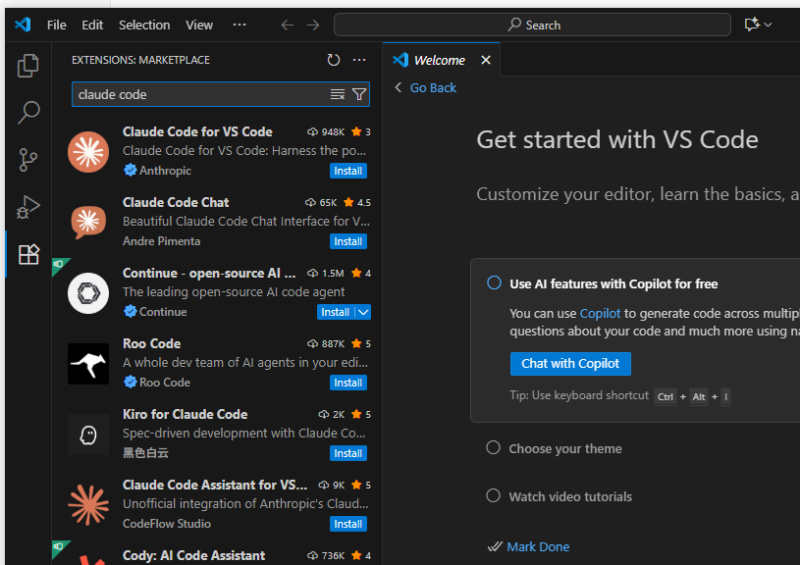Open the Selection menu

pyautogui.click(x=144, y=25)
